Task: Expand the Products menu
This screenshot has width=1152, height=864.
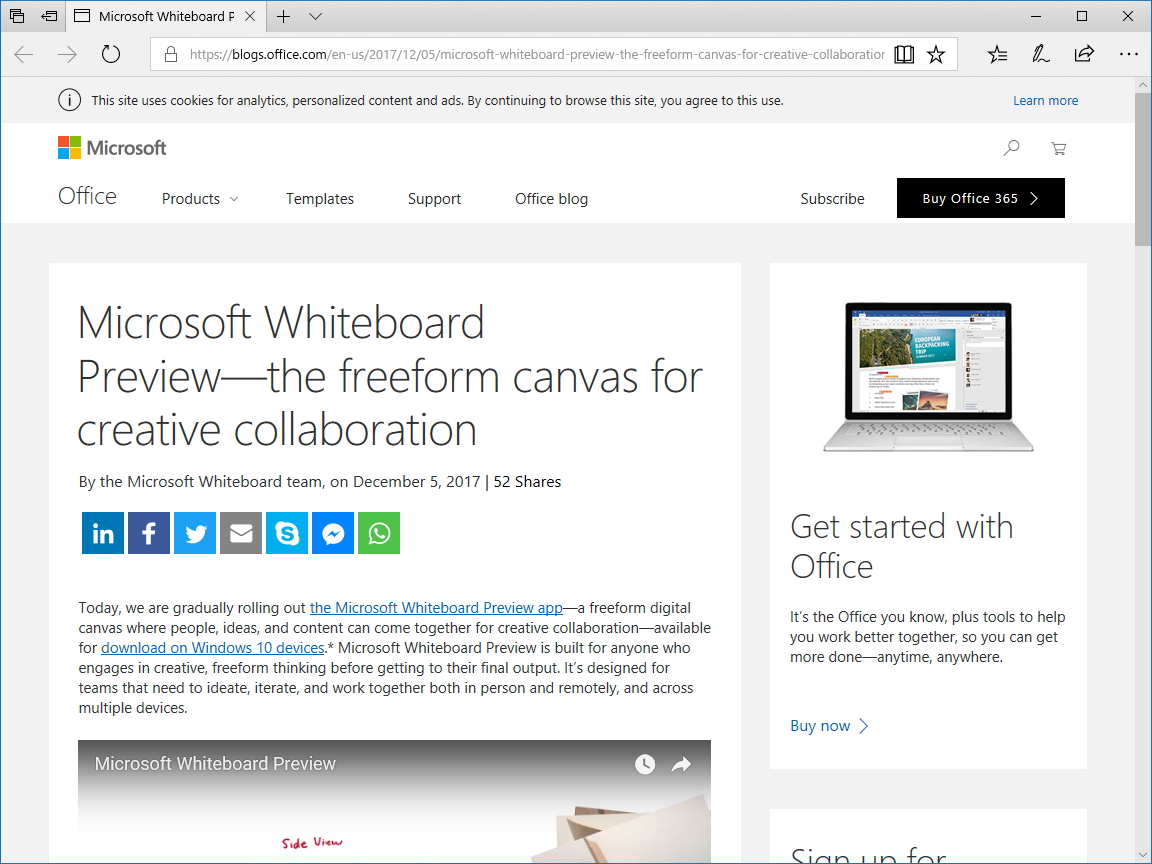Action: pos(200,199)
